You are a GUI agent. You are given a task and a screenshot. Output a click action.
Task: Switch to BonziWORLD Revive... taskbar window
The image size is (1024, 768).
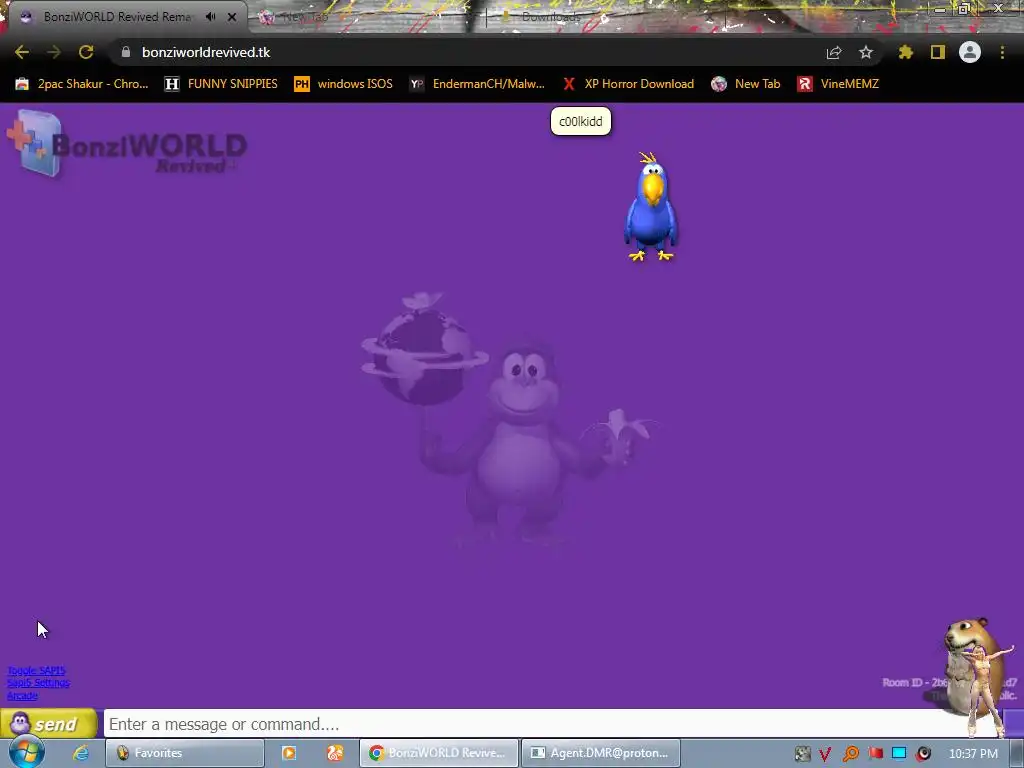(x=439, y=753)
